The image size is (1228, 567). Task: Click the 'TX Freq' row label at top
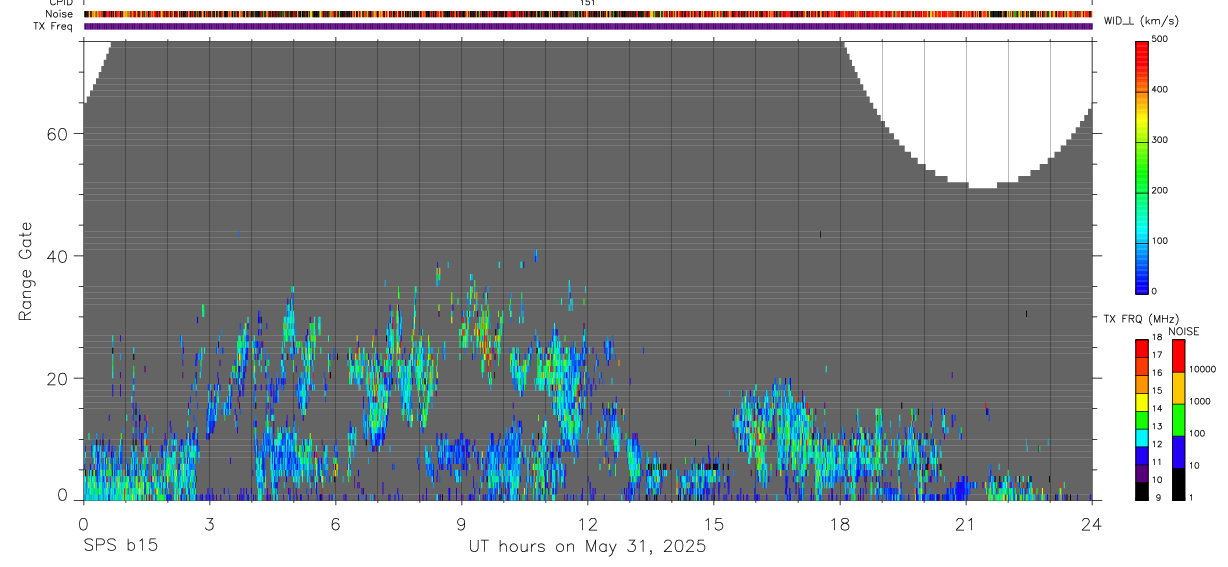click(53, 26)
